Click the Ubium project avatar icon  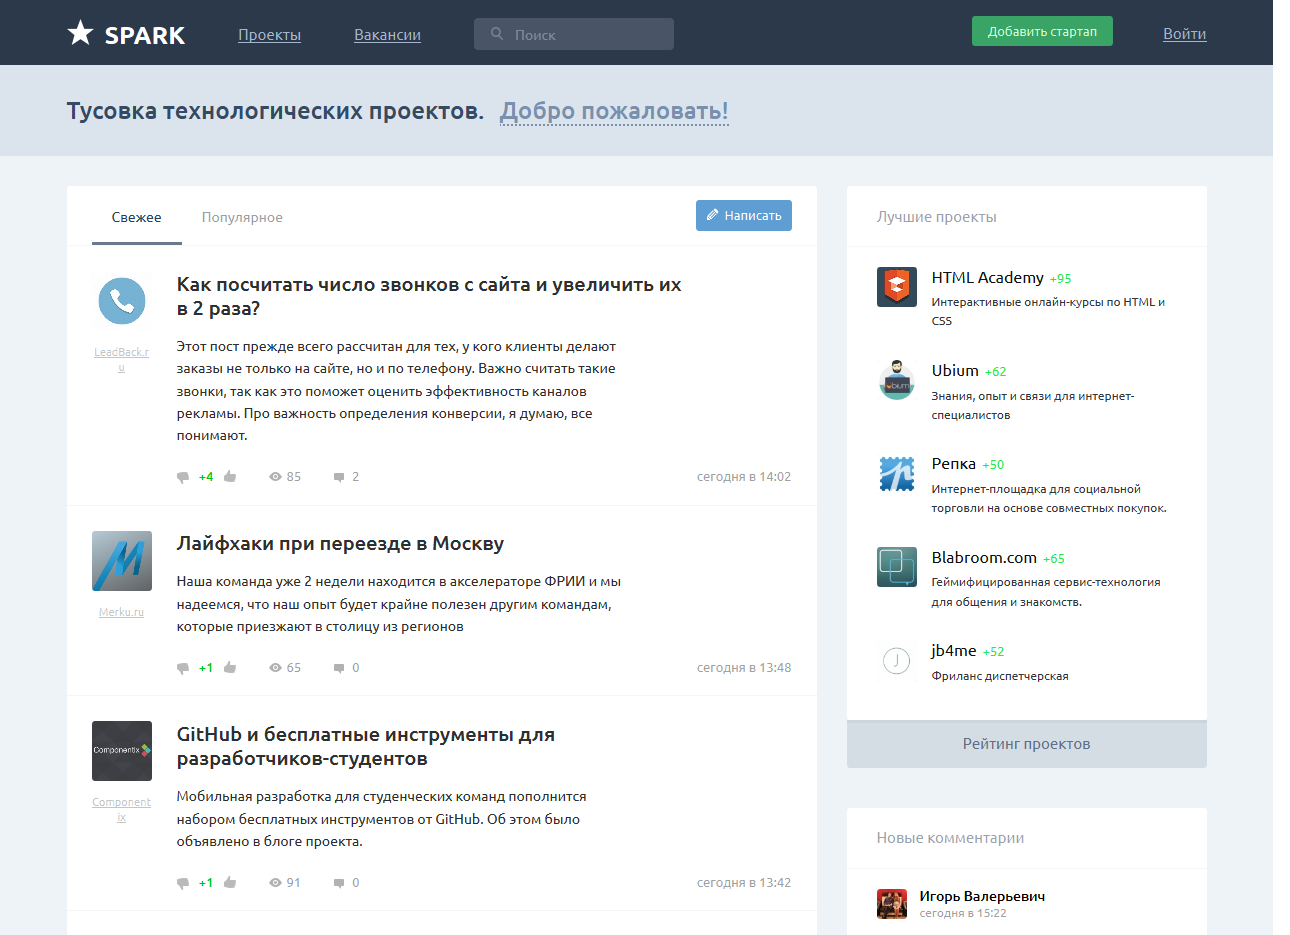(x=896, y=380)
